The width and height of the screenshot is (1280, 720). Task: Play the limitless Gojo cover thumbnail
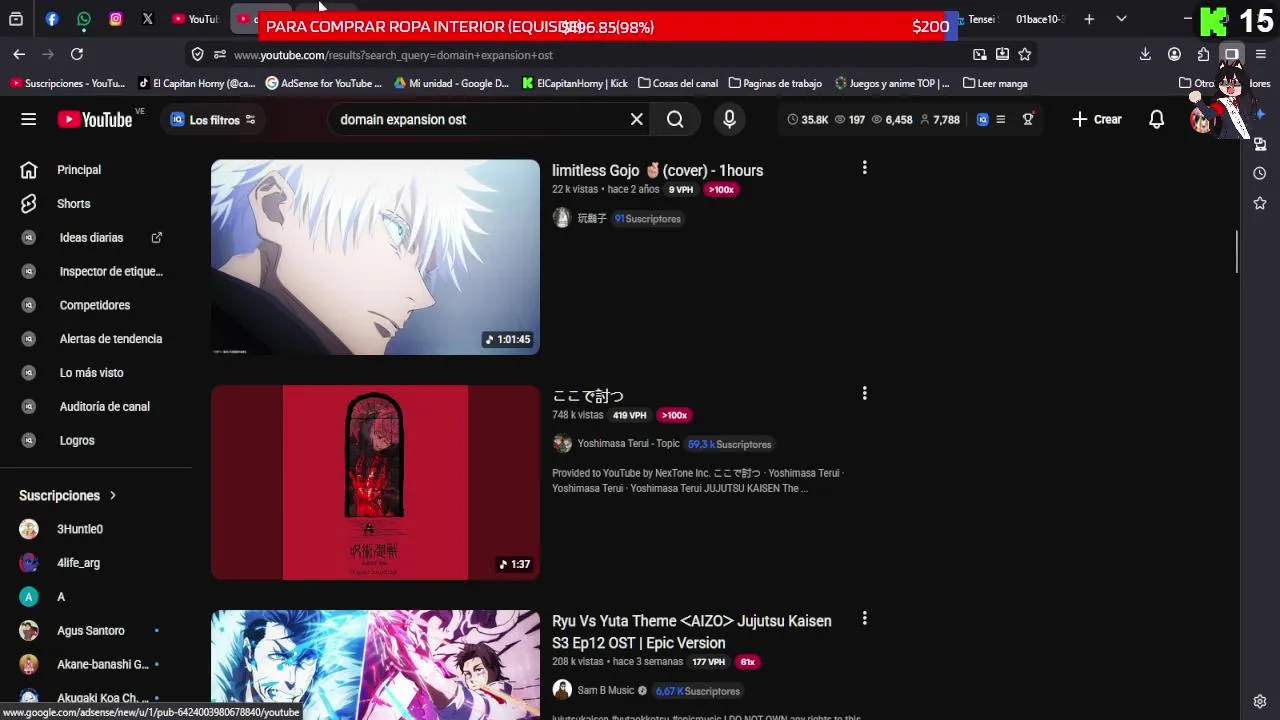[x=375, y=257]
